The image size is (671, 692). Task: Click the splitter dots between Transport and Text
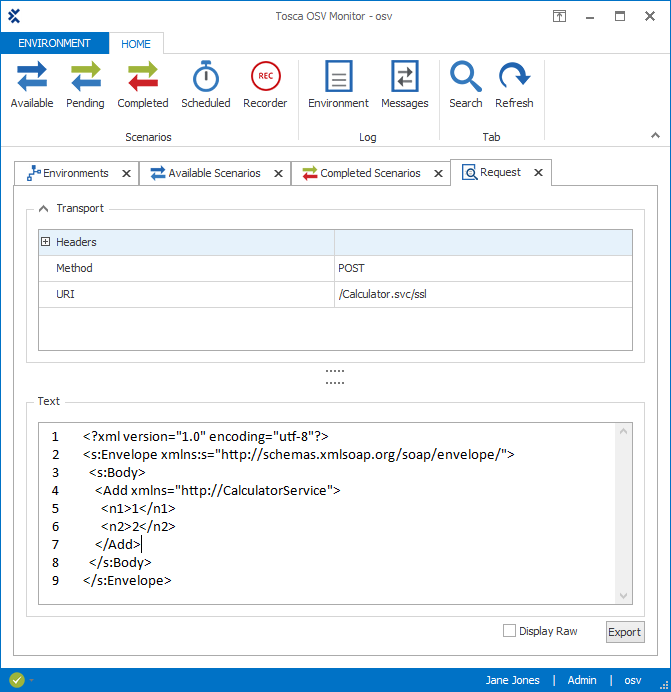[x=335, y=376]
